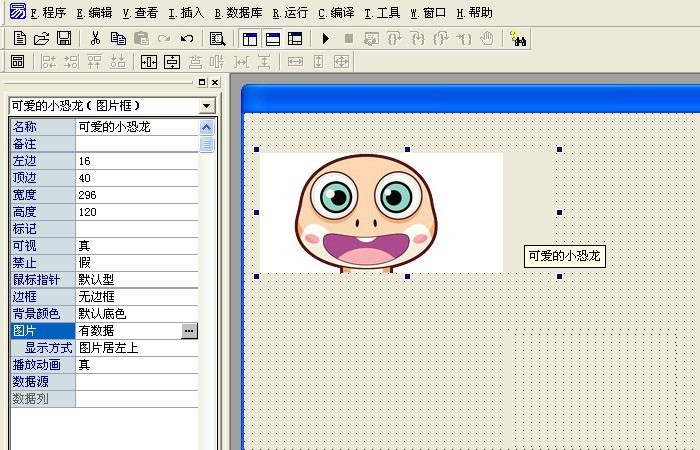Click the find-in-document magnifier icon

click(217, 39)
